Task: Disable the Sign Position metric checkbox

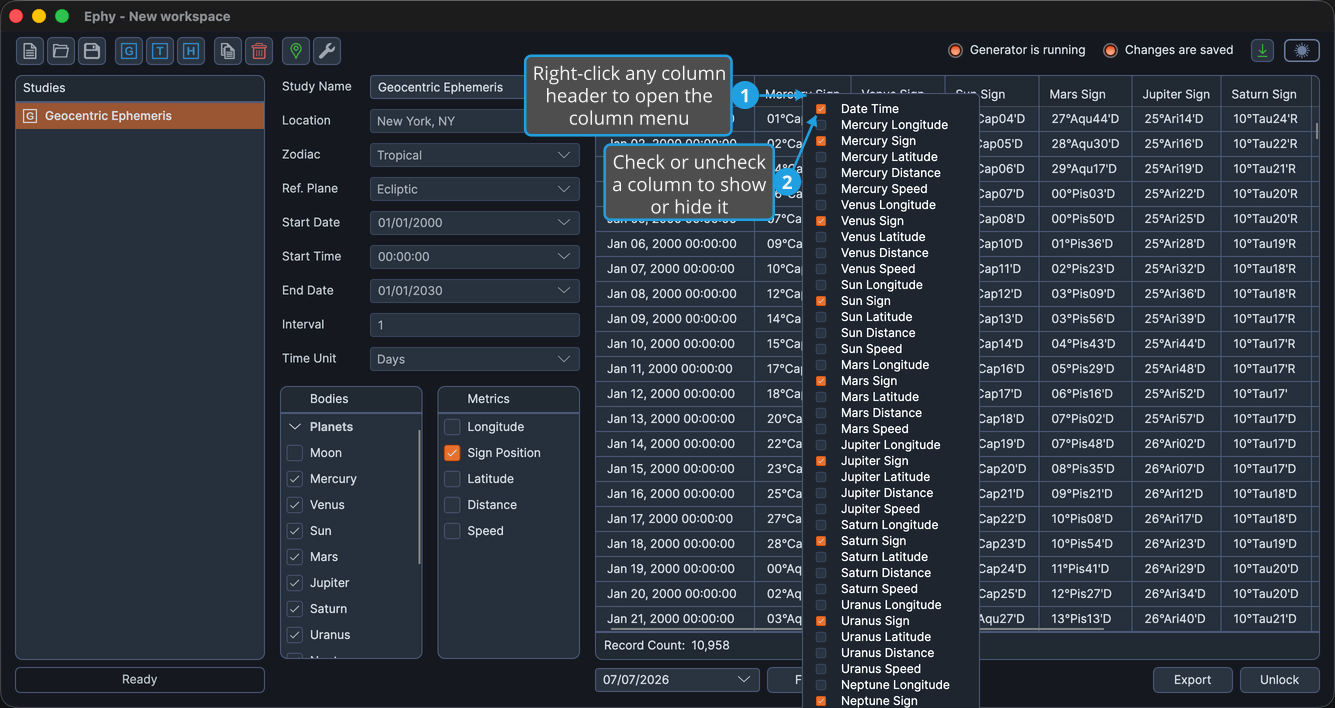Action: (452, 453)
